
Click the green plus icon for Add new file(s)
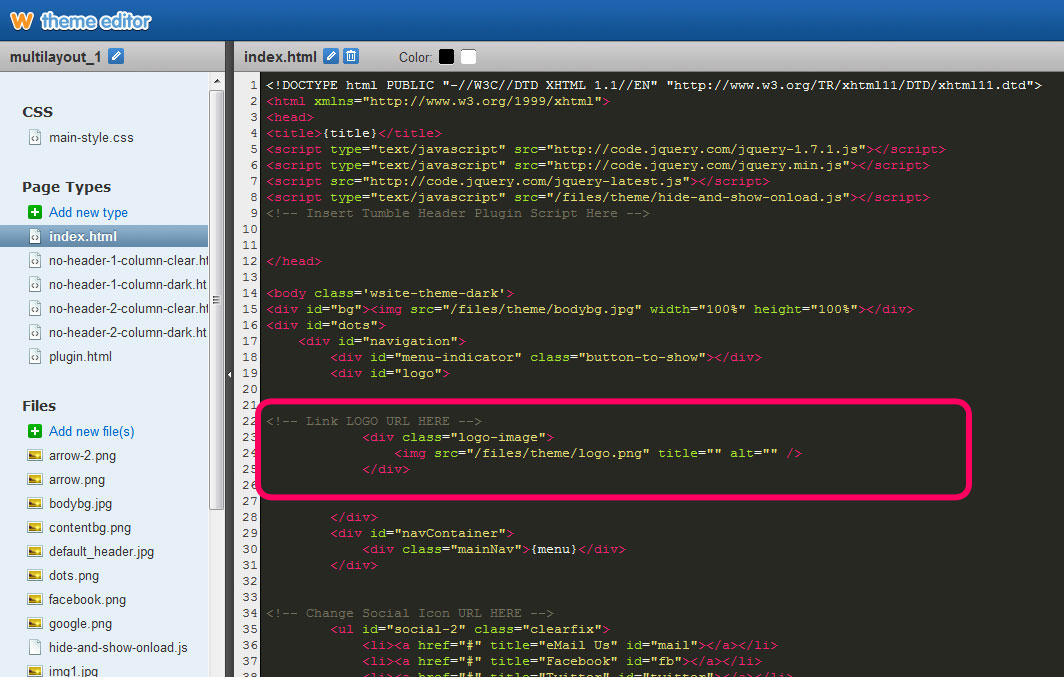[35, 431]
